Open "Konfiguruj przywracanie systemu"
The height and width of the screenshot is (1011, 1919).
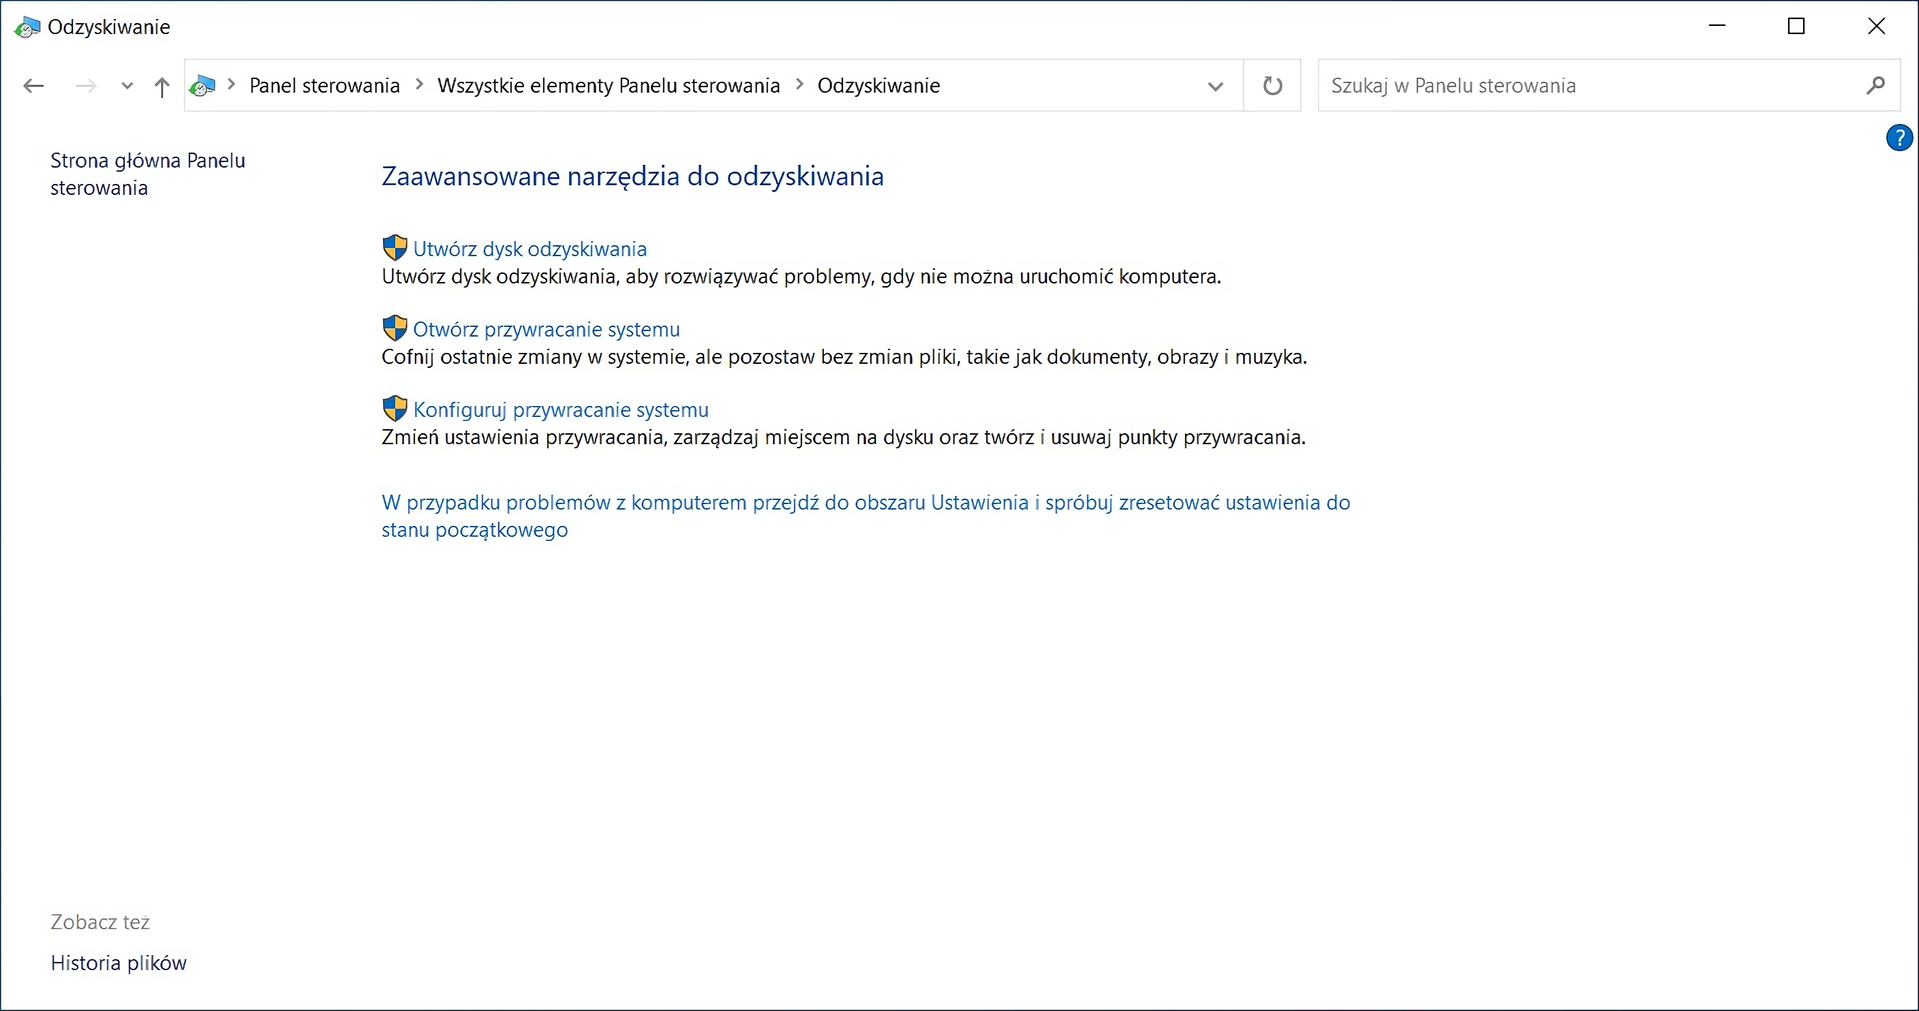coord(560,409)
